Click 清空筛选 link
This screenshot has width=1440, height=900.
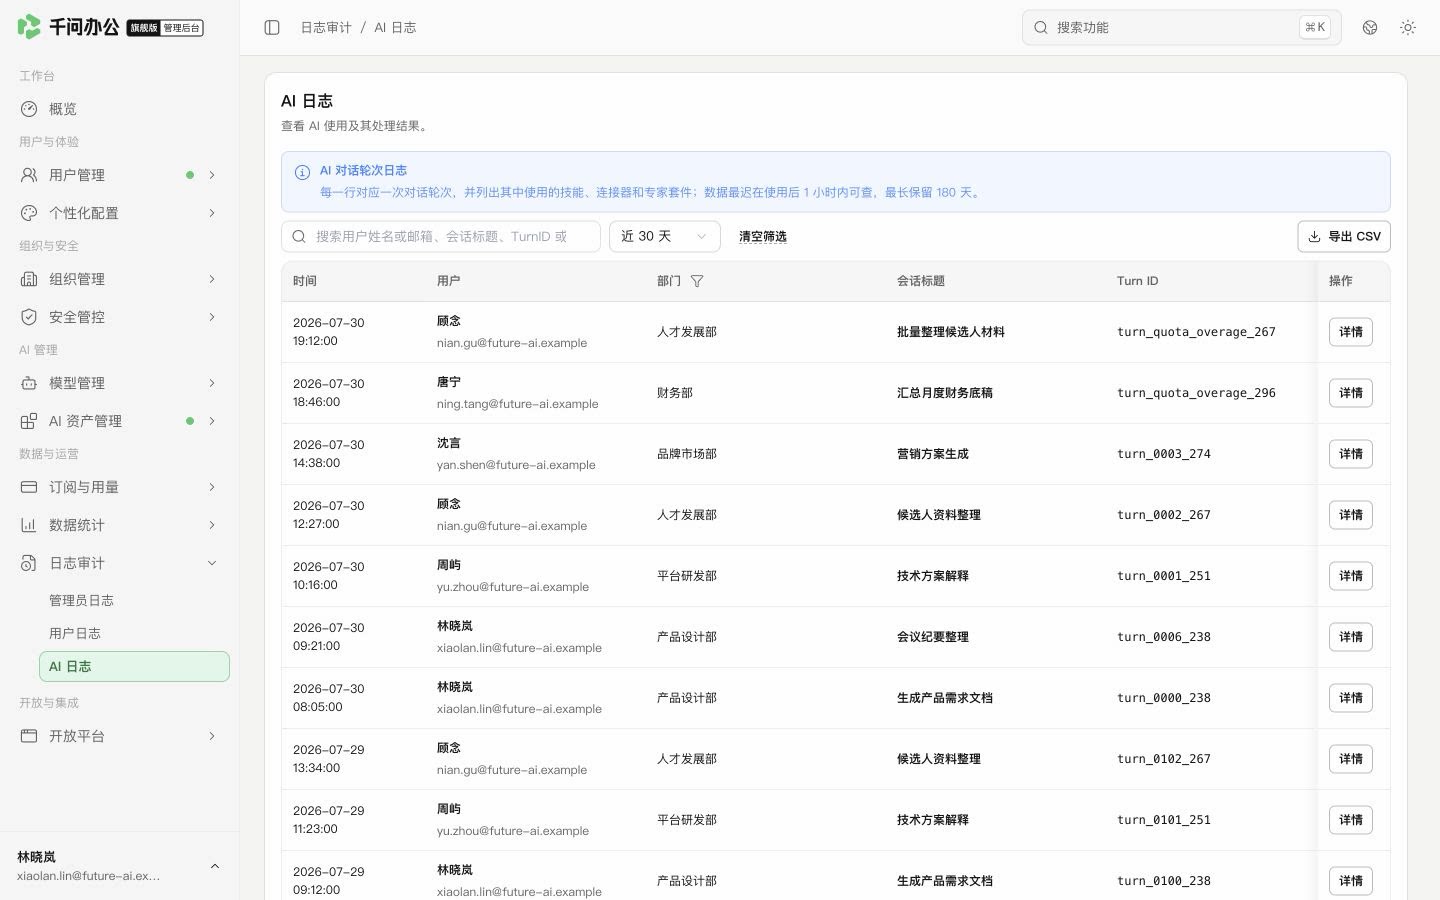[x=763, y=237]
